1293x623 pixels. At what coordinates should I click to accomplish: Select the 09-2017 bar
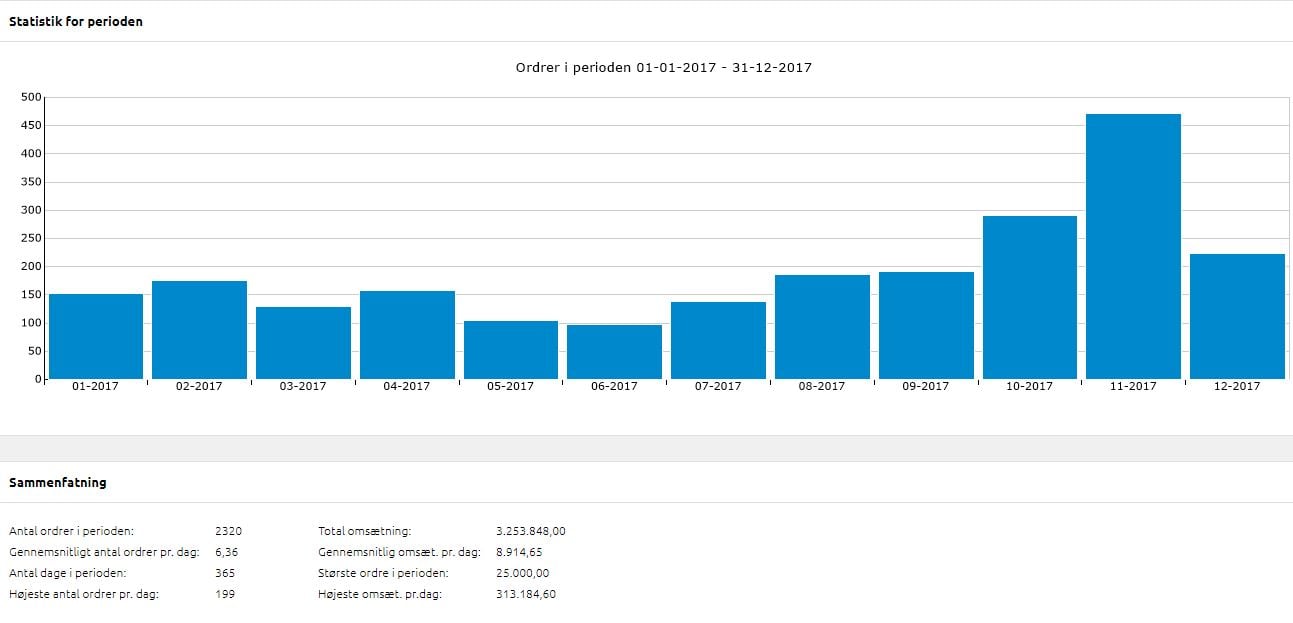coord(926,325)
